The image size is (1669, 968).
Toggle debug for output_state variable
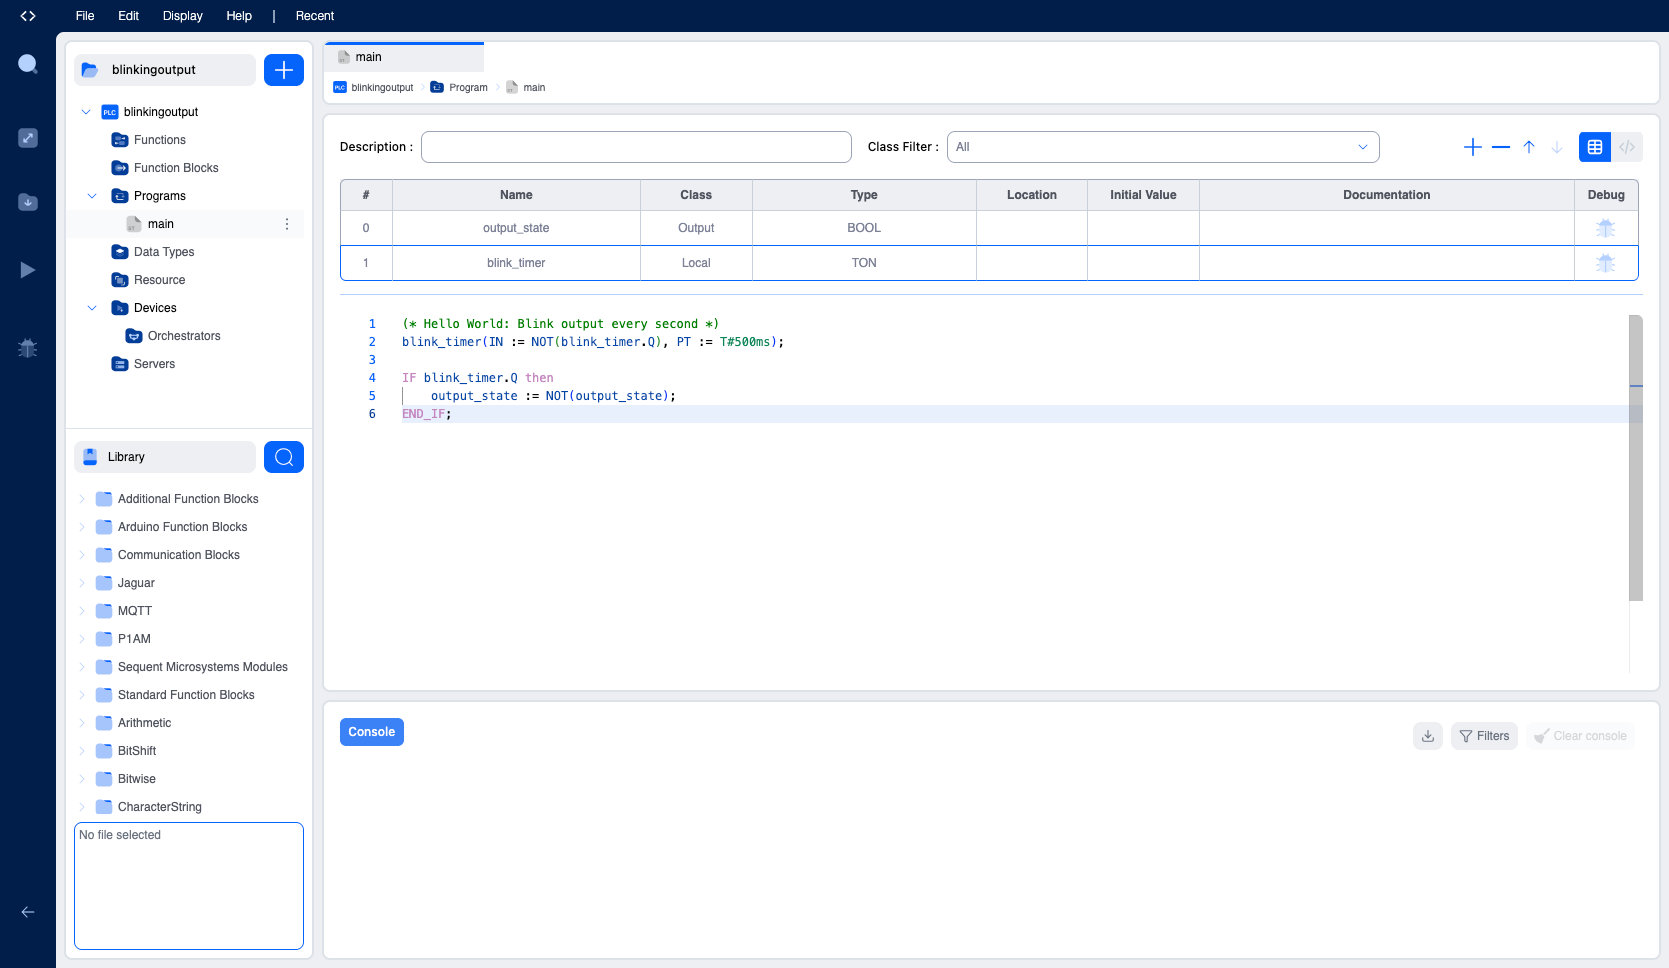(1606, 228)
